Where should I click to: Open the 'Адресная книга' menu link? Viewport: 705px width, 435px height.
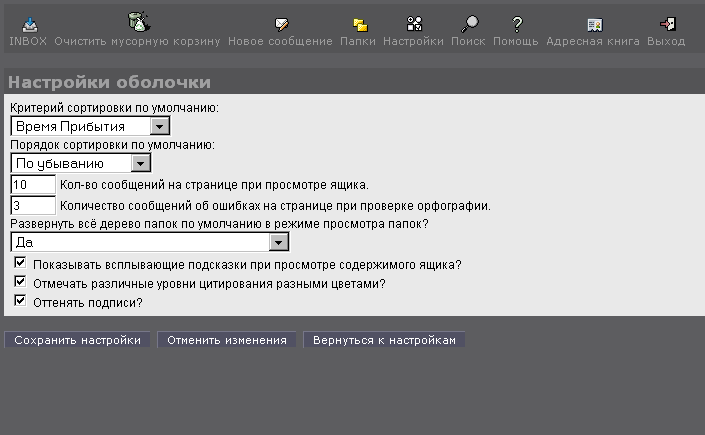(593, 41)
